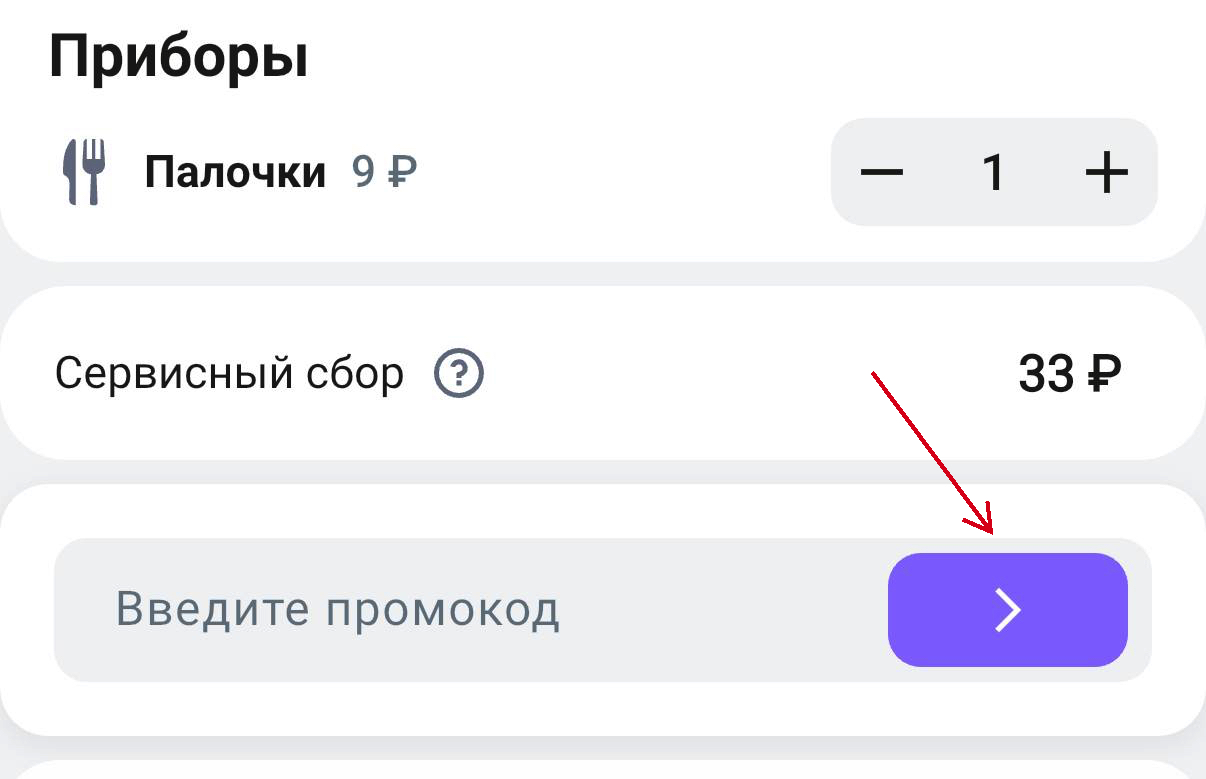The width and height of the screenshot is (1206, 779).
Task: Decrease the Палочки quantity with minus
Action: pos(881,173)
